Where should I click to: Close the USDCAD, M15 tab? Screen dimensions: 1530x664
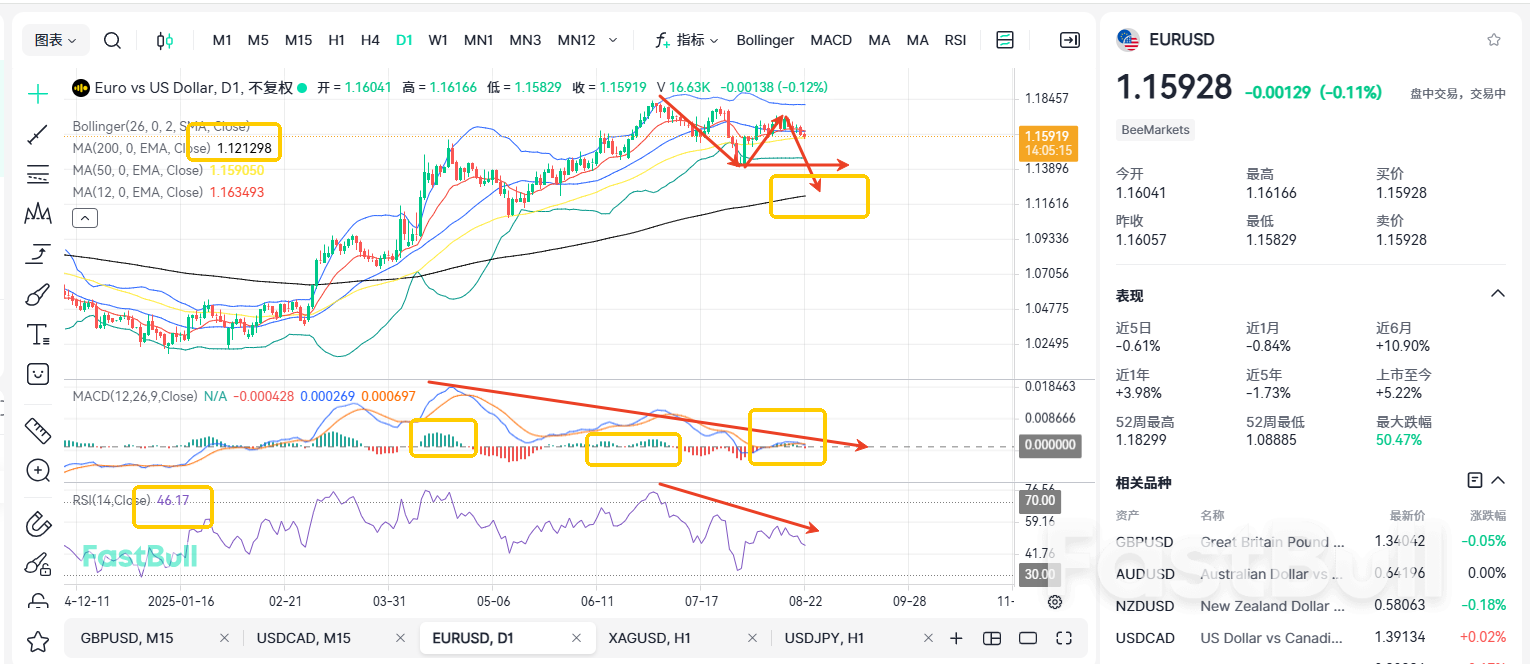[x=400, y=638]
